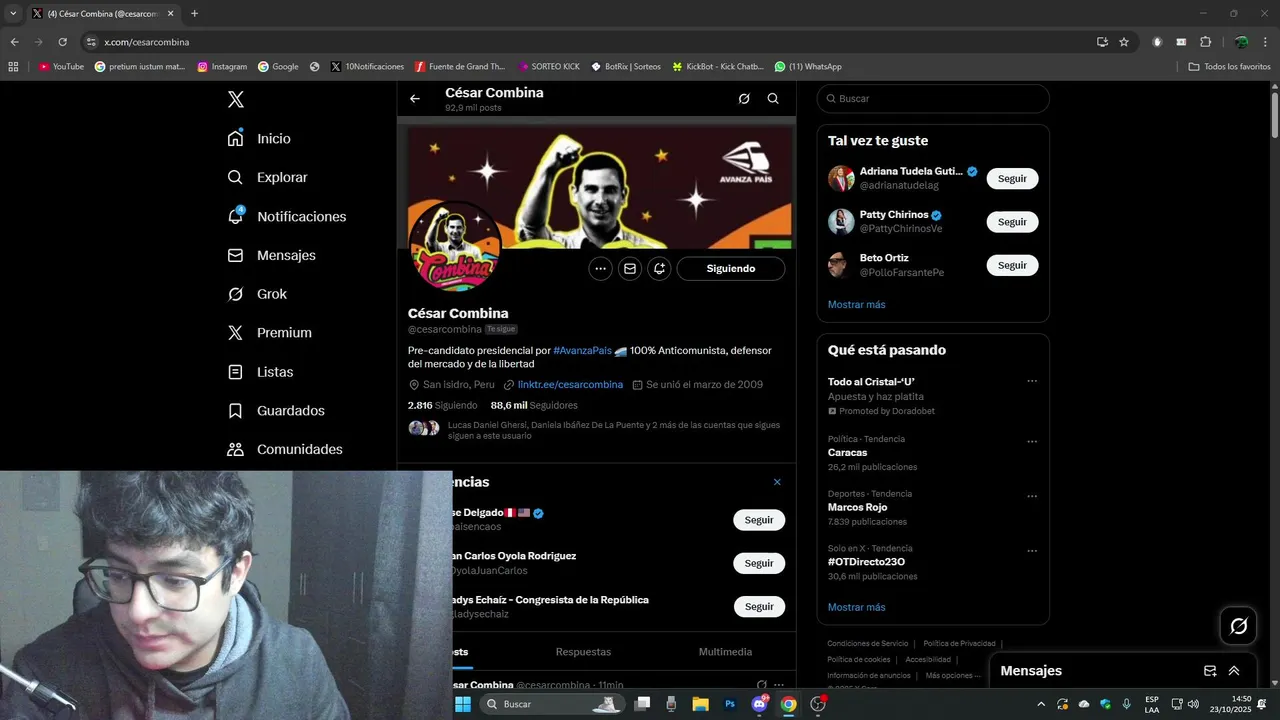1280x720 pixels.
Task: Open Condiciones de Servicio footer link
Action: pyautogui.click(x=867, y=643)
